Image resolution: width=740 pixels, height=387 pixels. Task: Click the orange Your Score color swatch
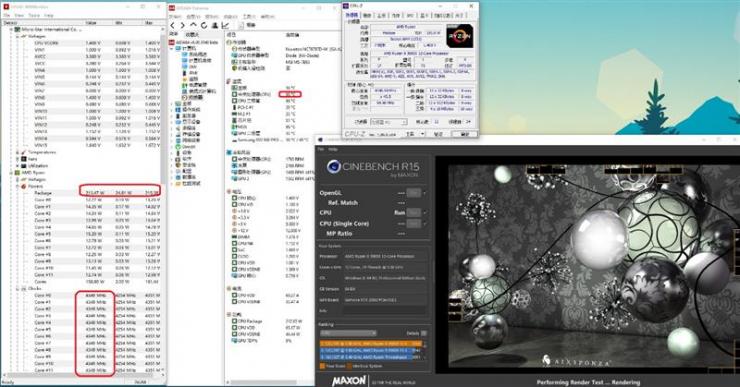(x=323, y=366)
